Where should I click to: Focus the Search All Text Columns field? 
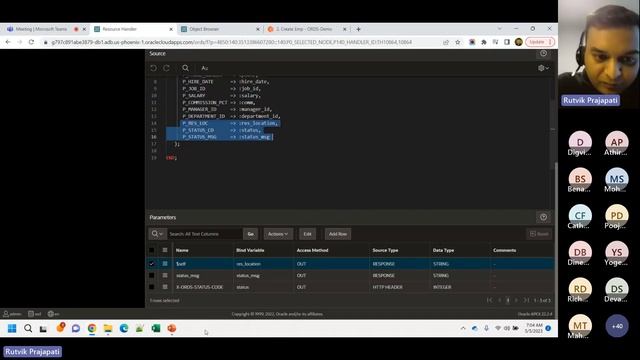coord(204,234)
